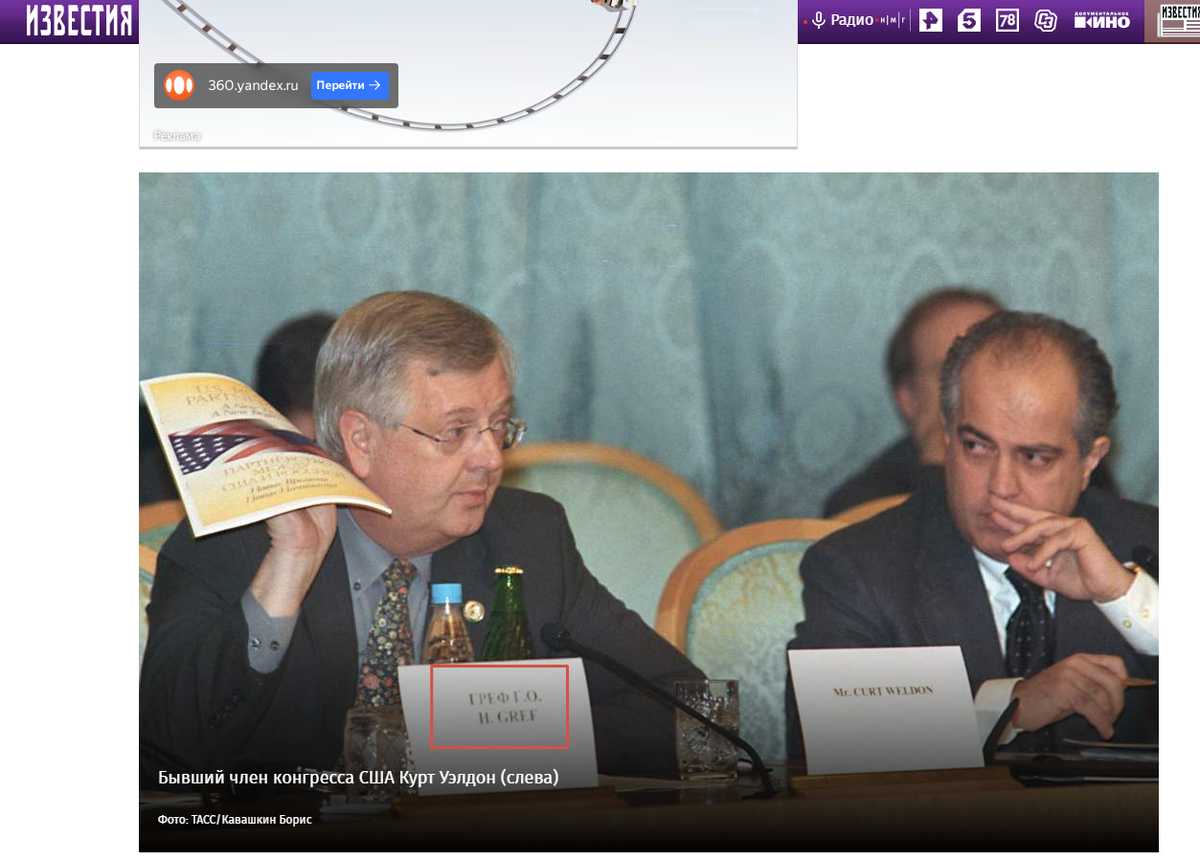The image size is (1200, 861).
Task: Open Документальное кино logo
Action: 1102,20
